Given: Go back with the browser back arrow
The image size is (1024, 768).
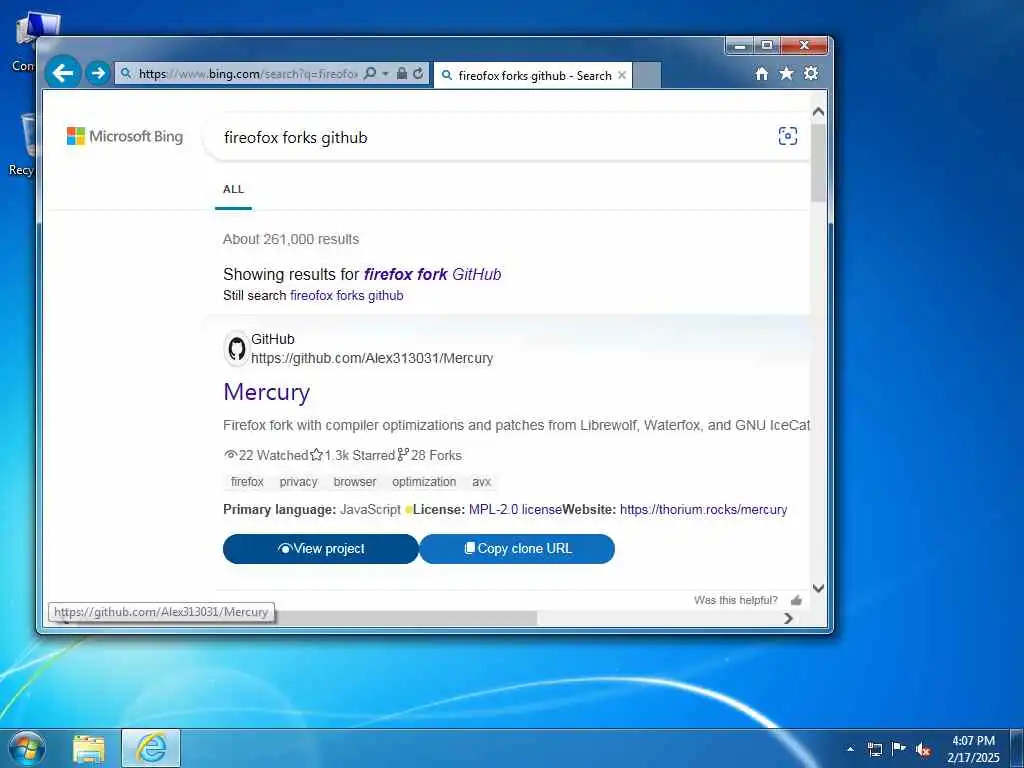Looking at the screenshot, I should (x=63, y=72).
